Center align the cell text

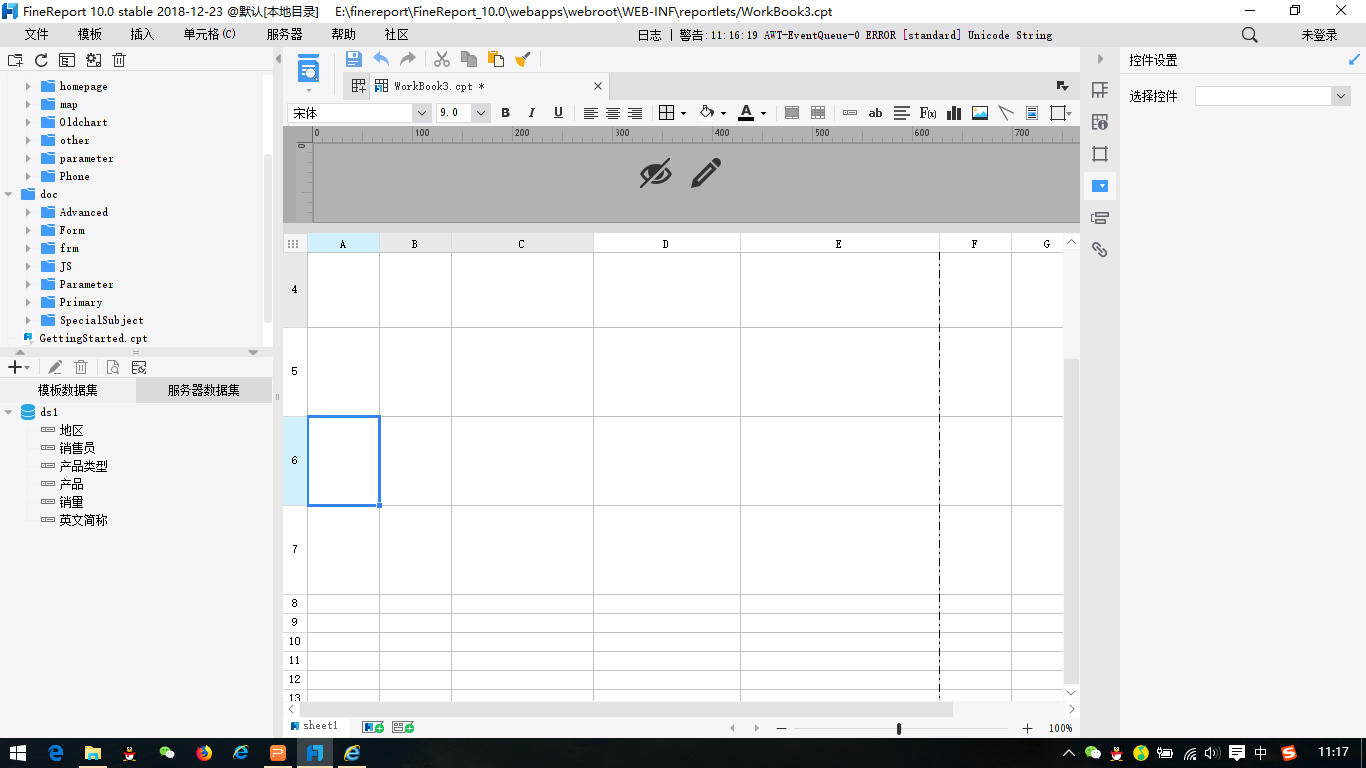click(x=613, y=113)
